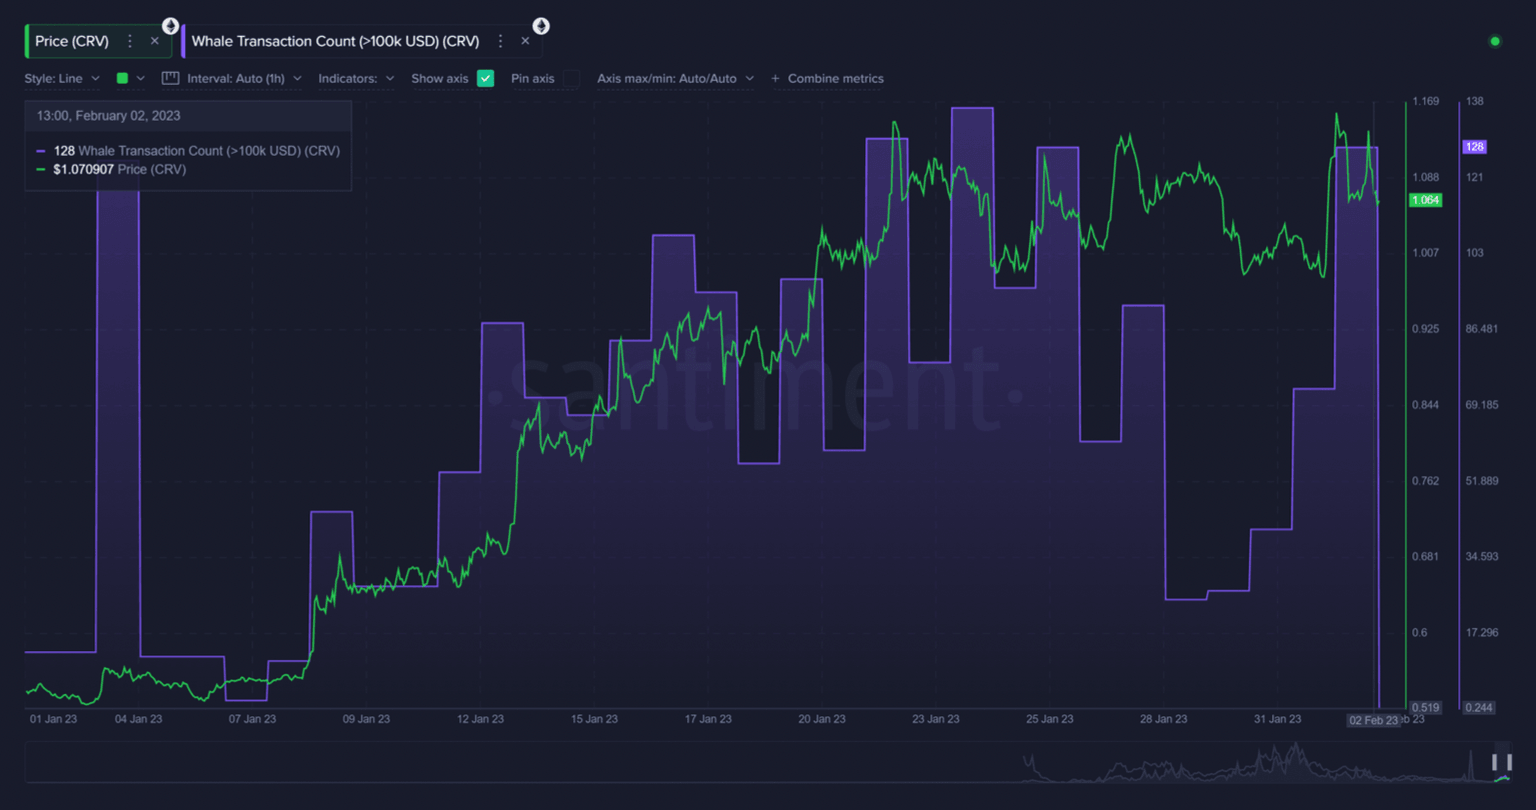
Task: Enable the Pin axis checkbox
Action: 571,78
